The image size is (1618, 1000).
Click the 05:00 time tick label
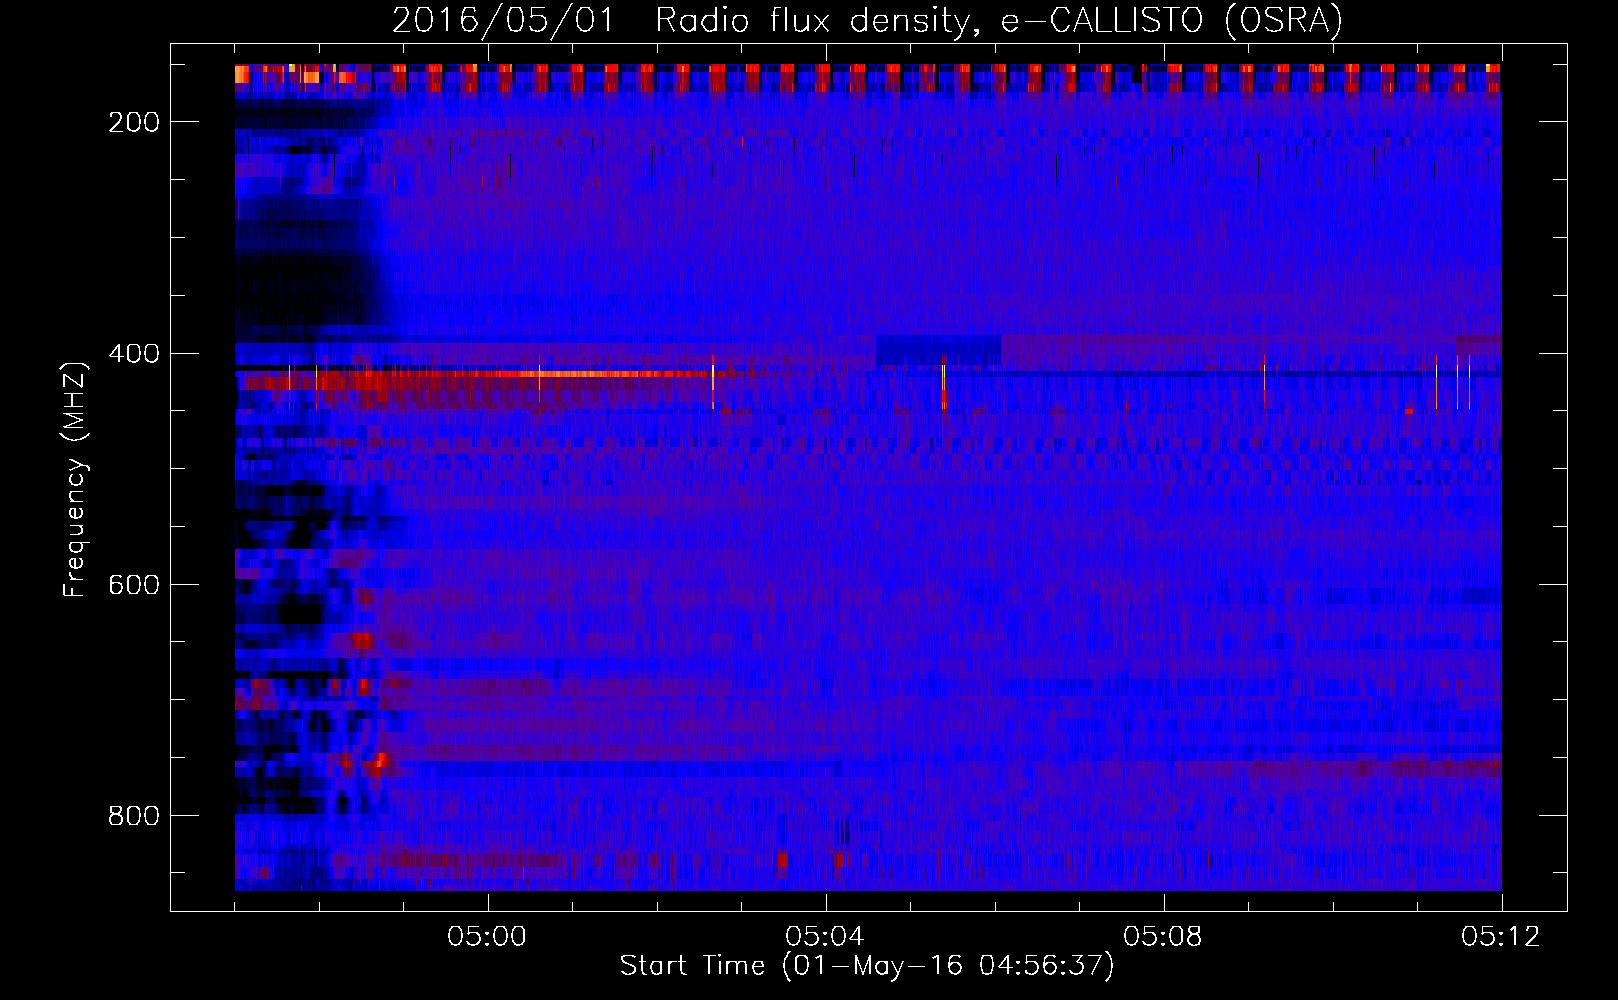pos(487,937)
